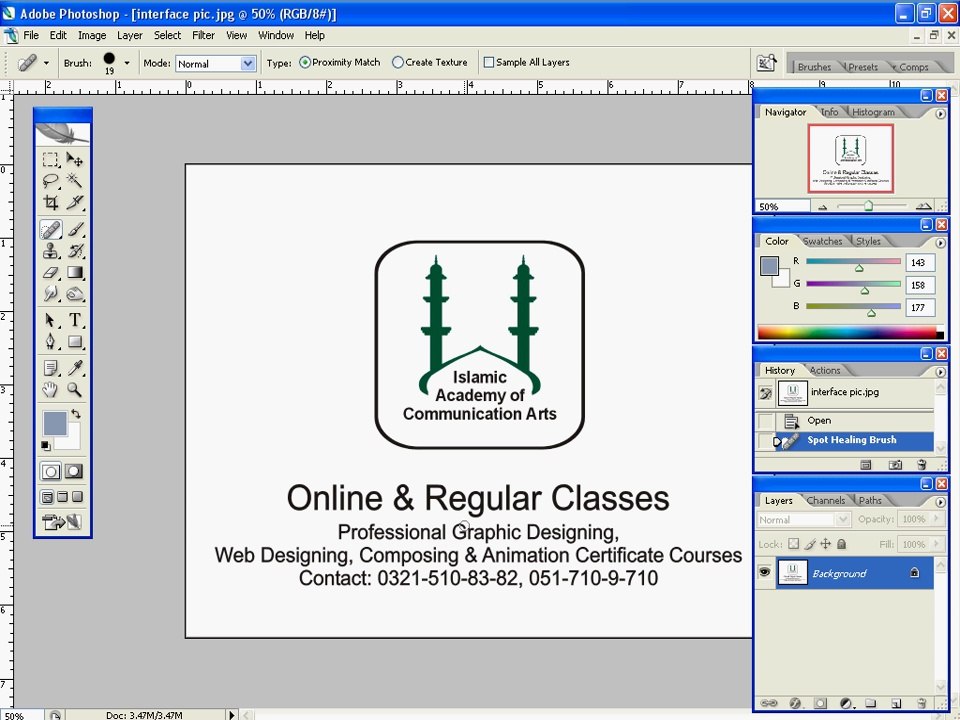Select the Open history state
The image size is (960, 720).
click(x=854, y=421)
